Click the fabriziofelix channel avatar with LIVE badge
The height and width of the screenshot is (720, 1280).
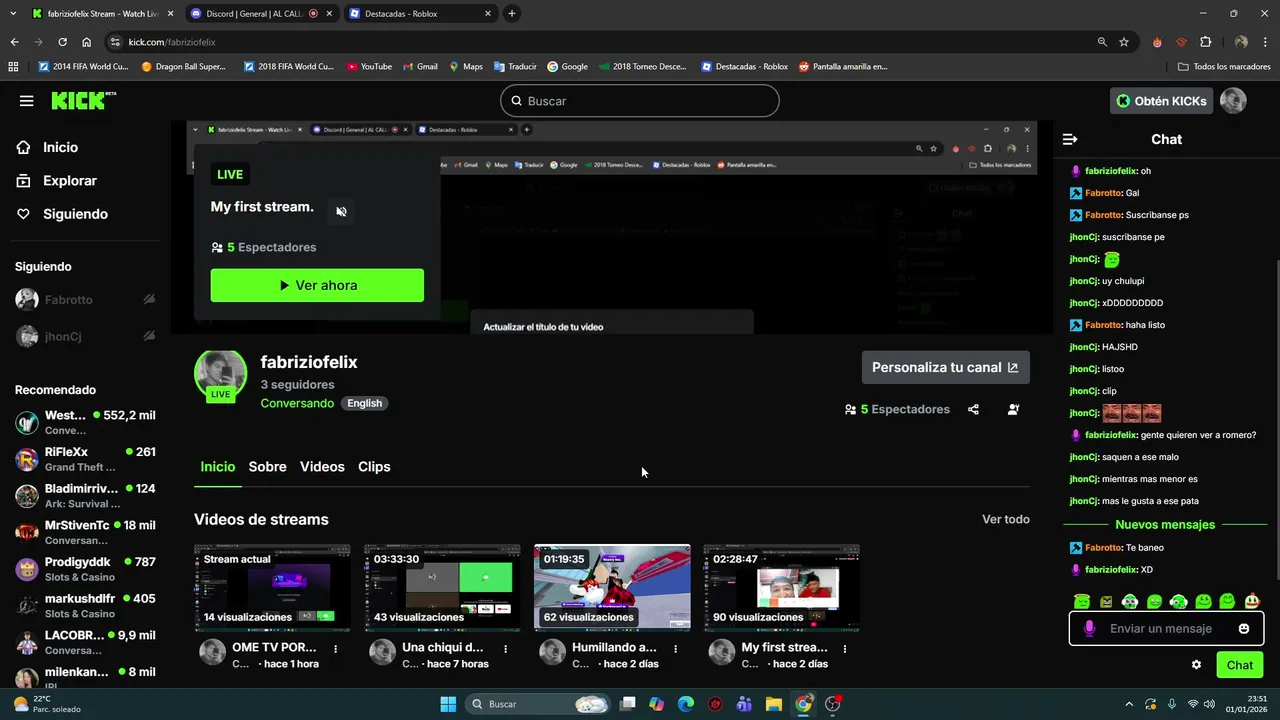point(220,376)
